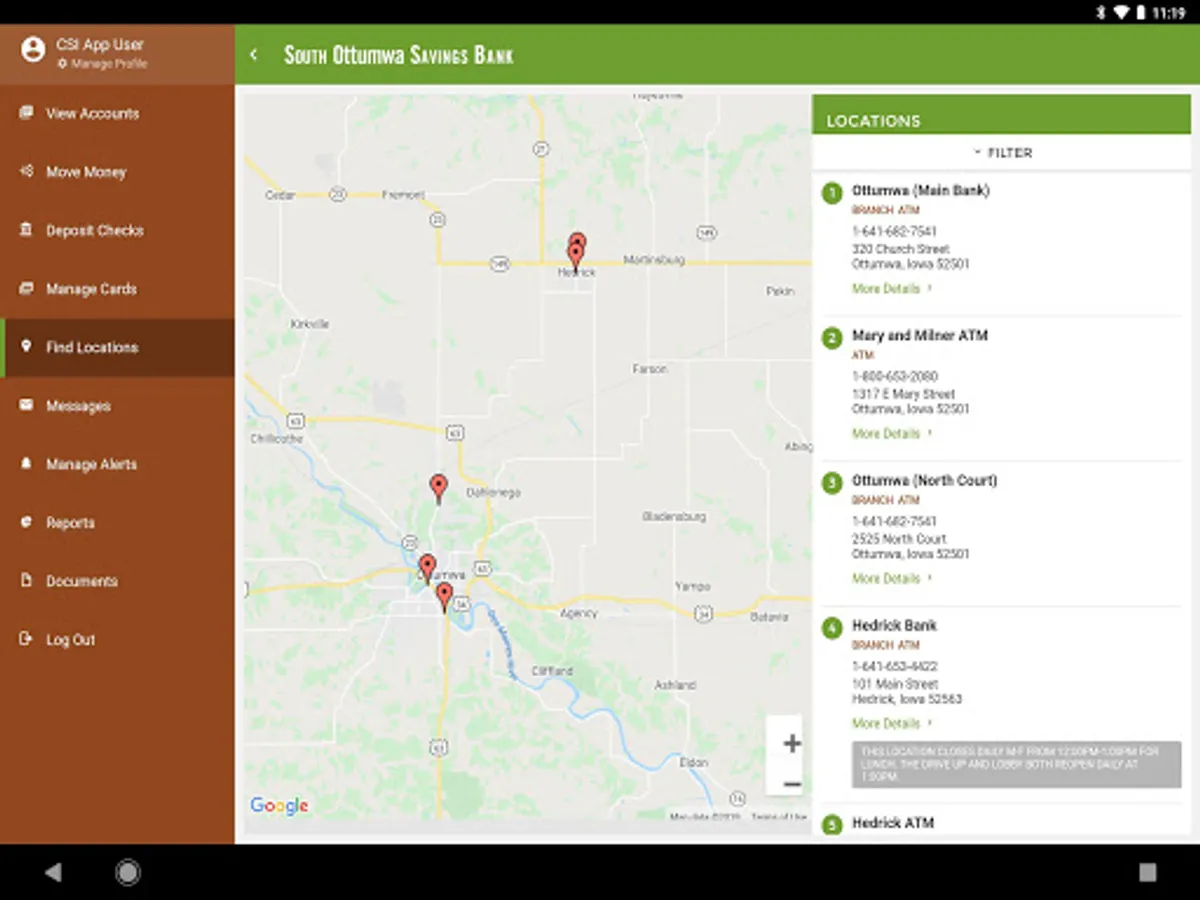The image size is (1200, 900).
Task: Open More Details for Ottumwa (North Court)
Action: pyautogui.click(x=892, y=579)
